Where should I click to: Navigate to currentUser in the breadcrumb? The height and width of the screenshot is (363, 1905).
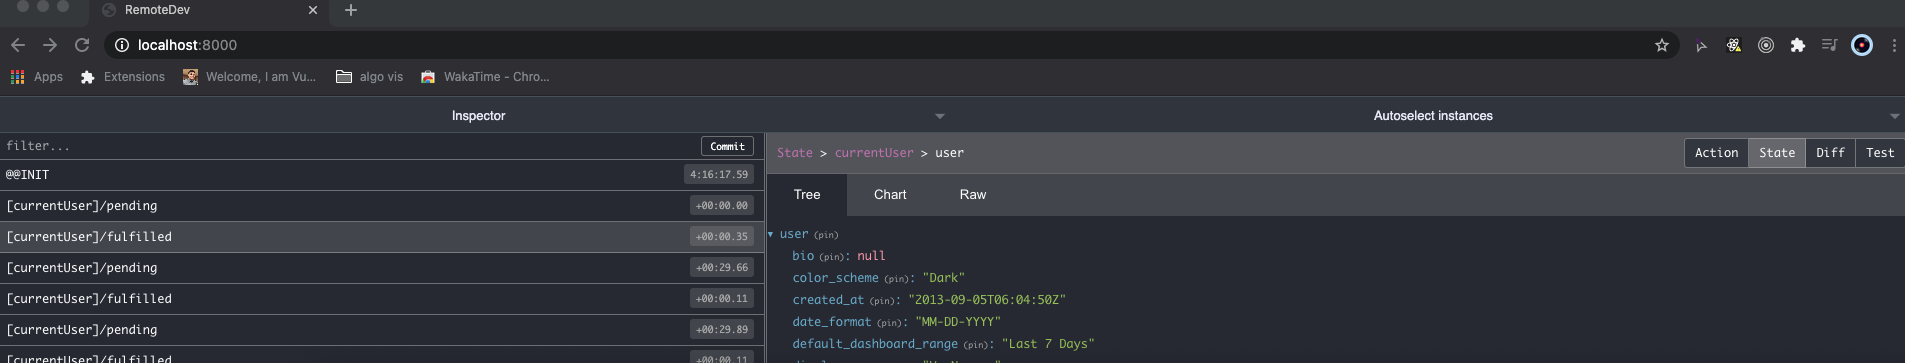pyautogui.click(x=874, y=153)
